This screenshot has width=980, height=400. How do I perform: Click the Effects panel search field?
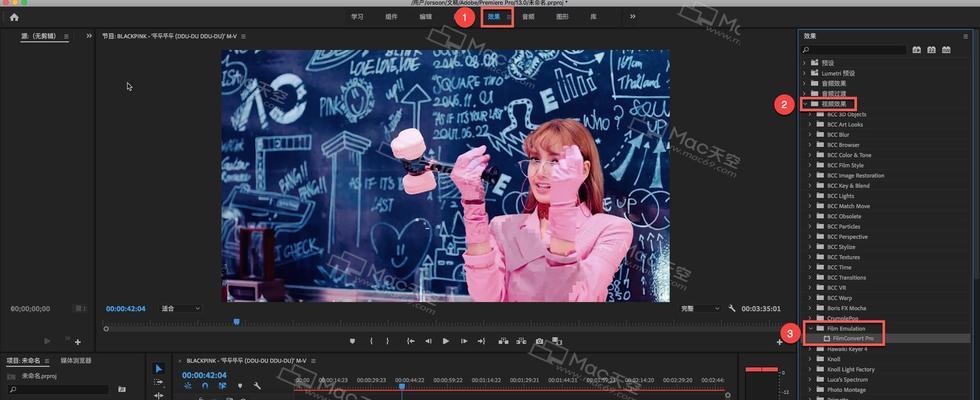click(x=854, y=49)
